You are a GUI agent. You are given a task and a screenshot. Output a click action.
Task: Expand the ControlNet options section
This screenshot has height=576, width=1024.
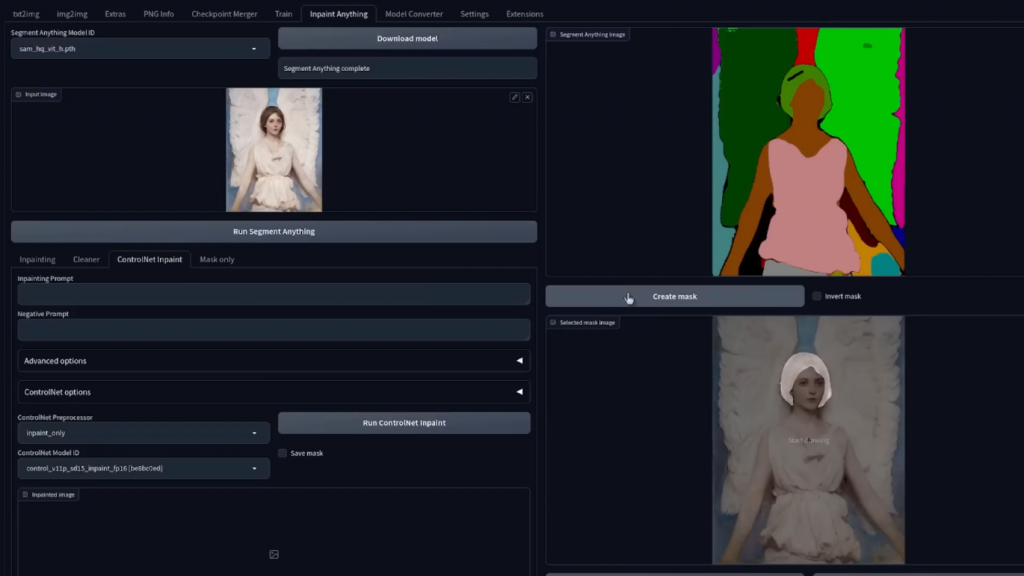click(x=273, y=392)
